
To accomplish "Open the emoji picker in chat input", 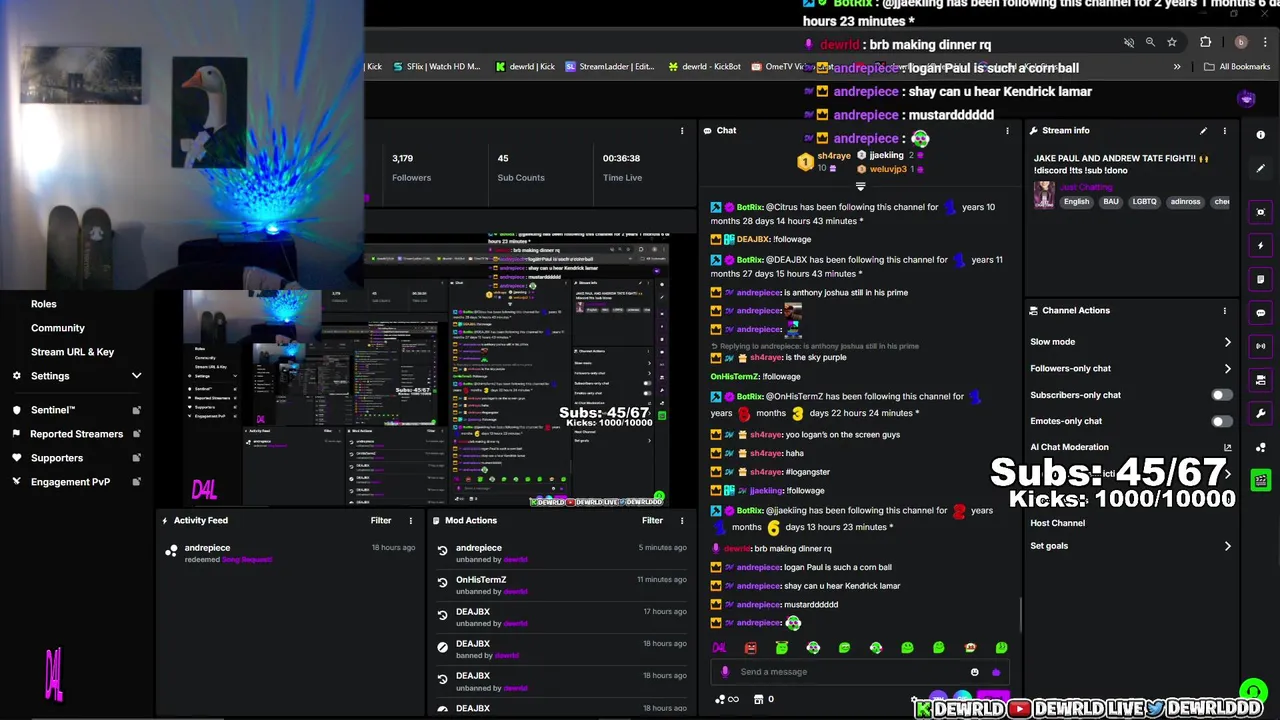I will pyautogui.click(x=975, y=672).
